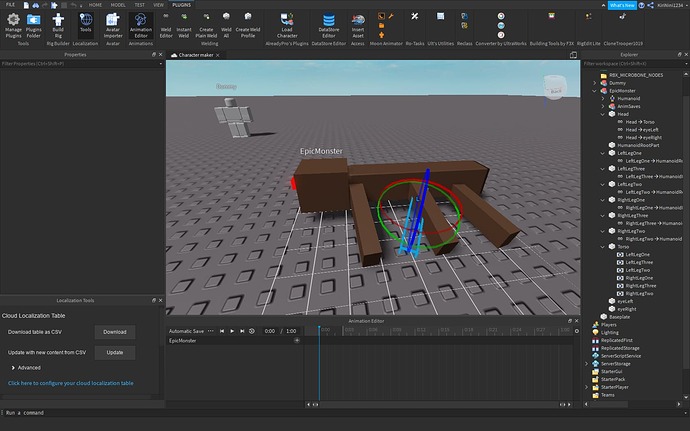Click the top Reclass plugin icon
Screen dimensions: 690x431
coord(464,16)
